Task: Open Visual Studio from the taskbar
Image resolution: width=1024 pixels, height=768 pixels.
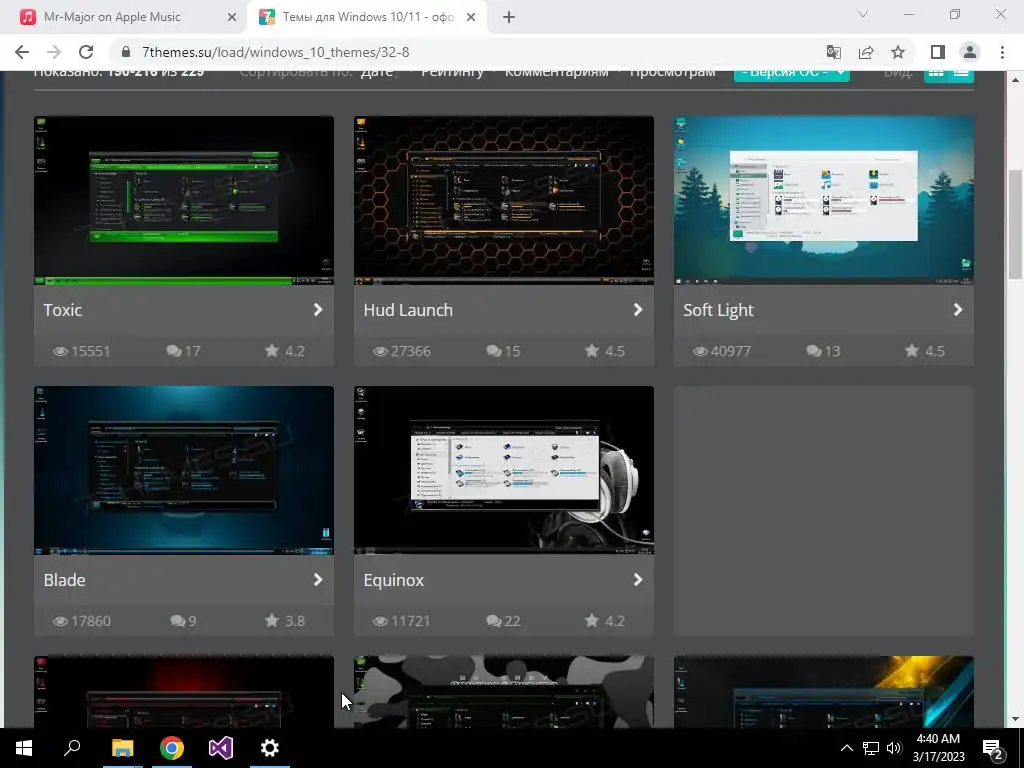Action: 221,748
